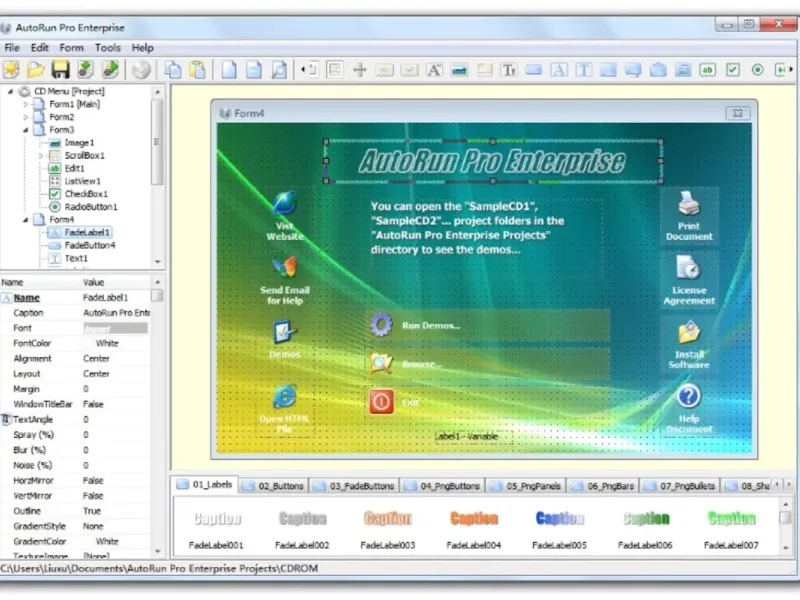This screenshot has height=600, width=800.
Task: Collapse the Form3 tree node
Action: pyautogui.click(x=26, y=130)
